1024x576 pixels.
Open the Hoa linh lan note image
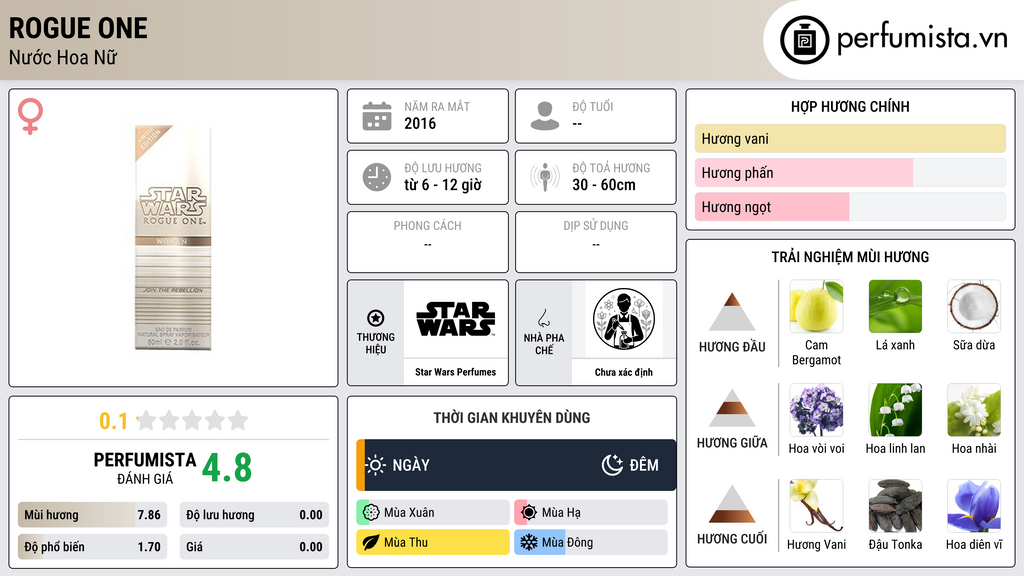coord(895,409)
